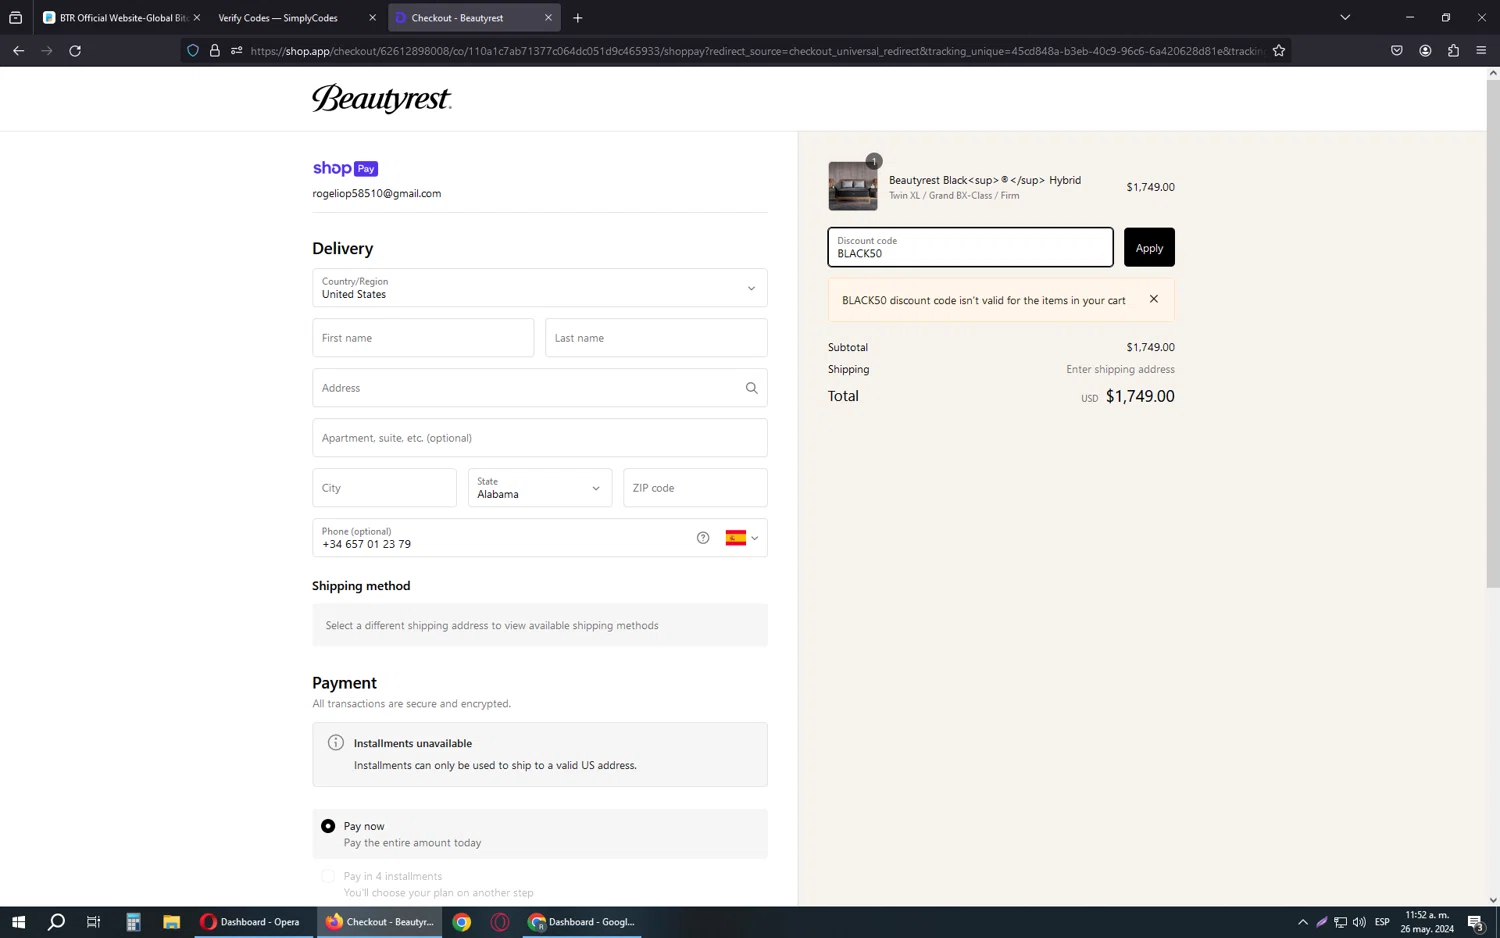Click the City field
The height and width of the screenshot is (938, 1500).
click(384, 488)
